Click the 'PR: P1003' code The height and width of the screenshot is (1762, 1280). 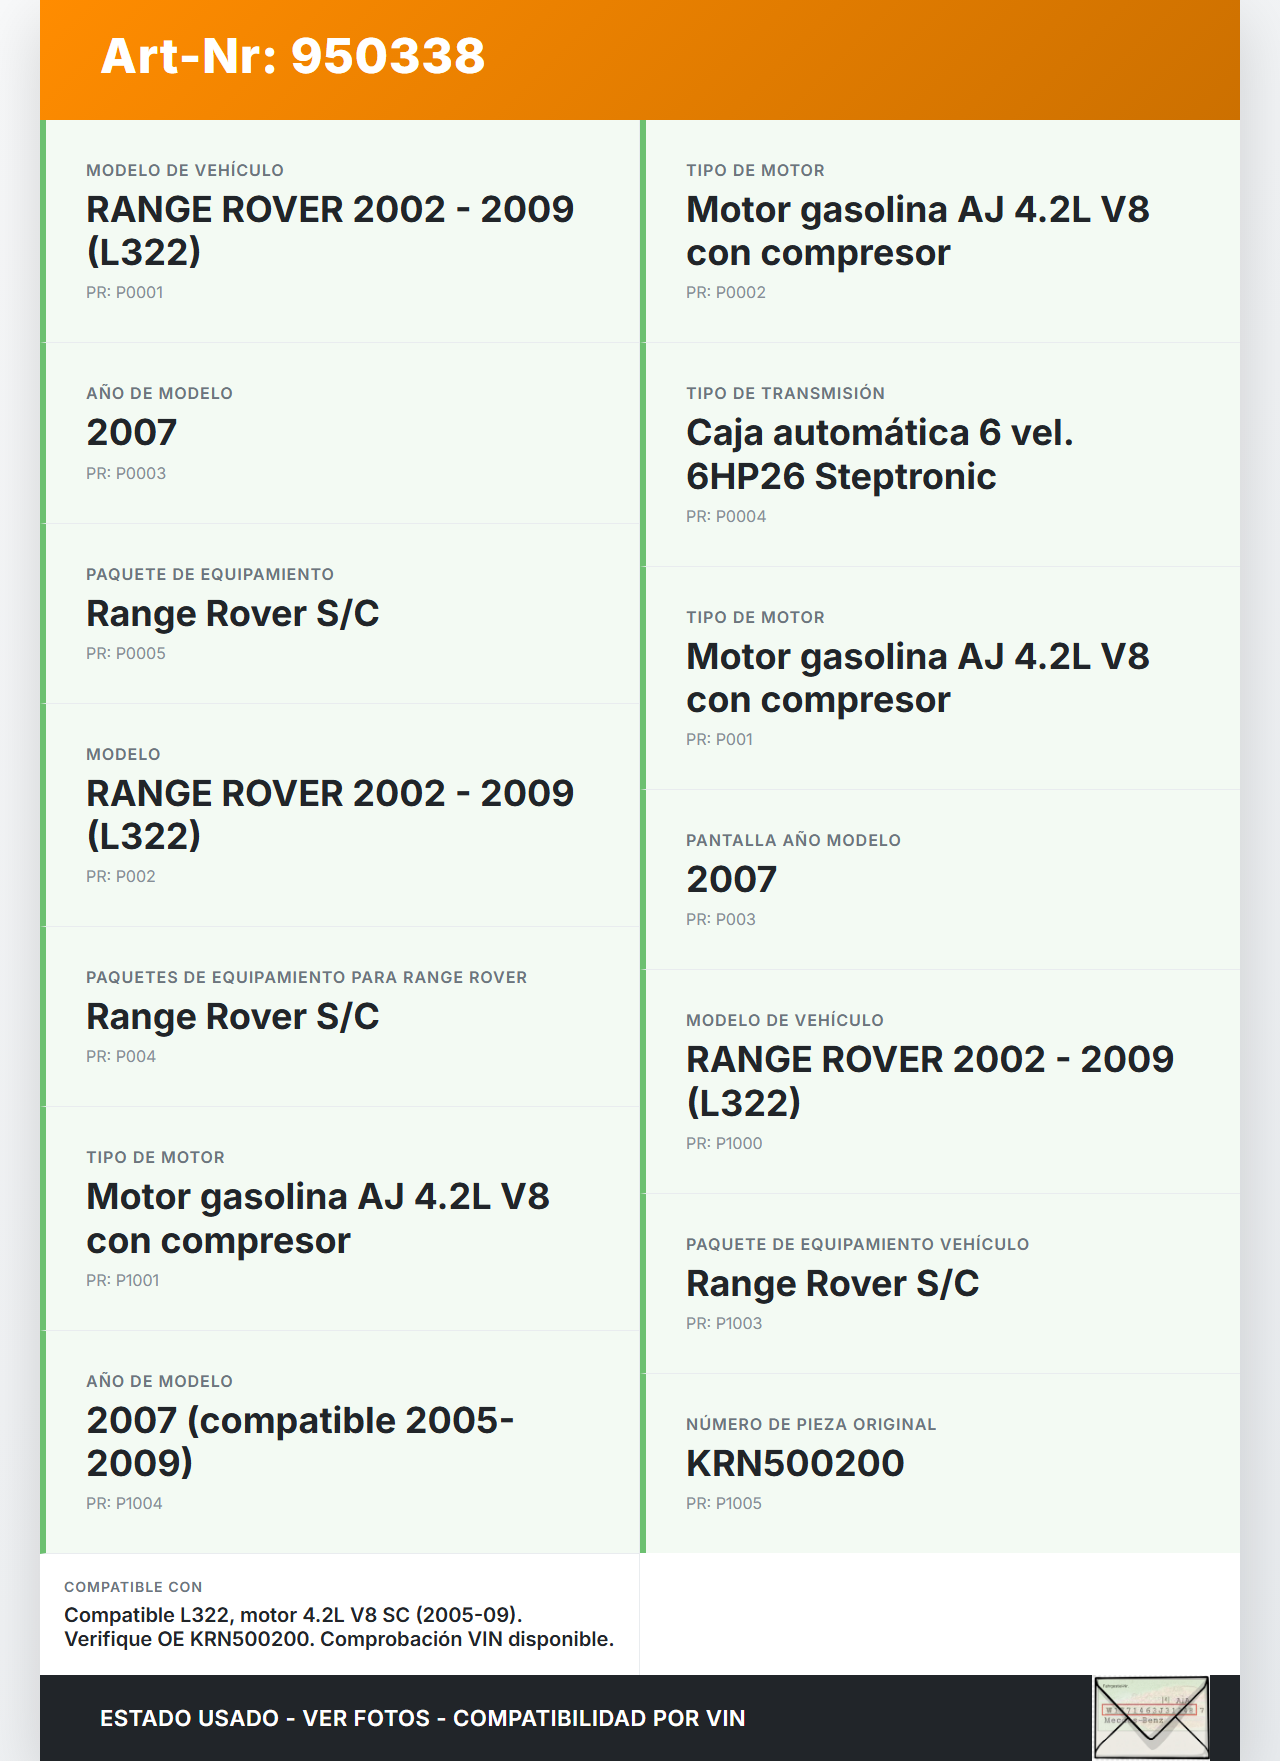pyautogui.click(x=724, y=1323)
